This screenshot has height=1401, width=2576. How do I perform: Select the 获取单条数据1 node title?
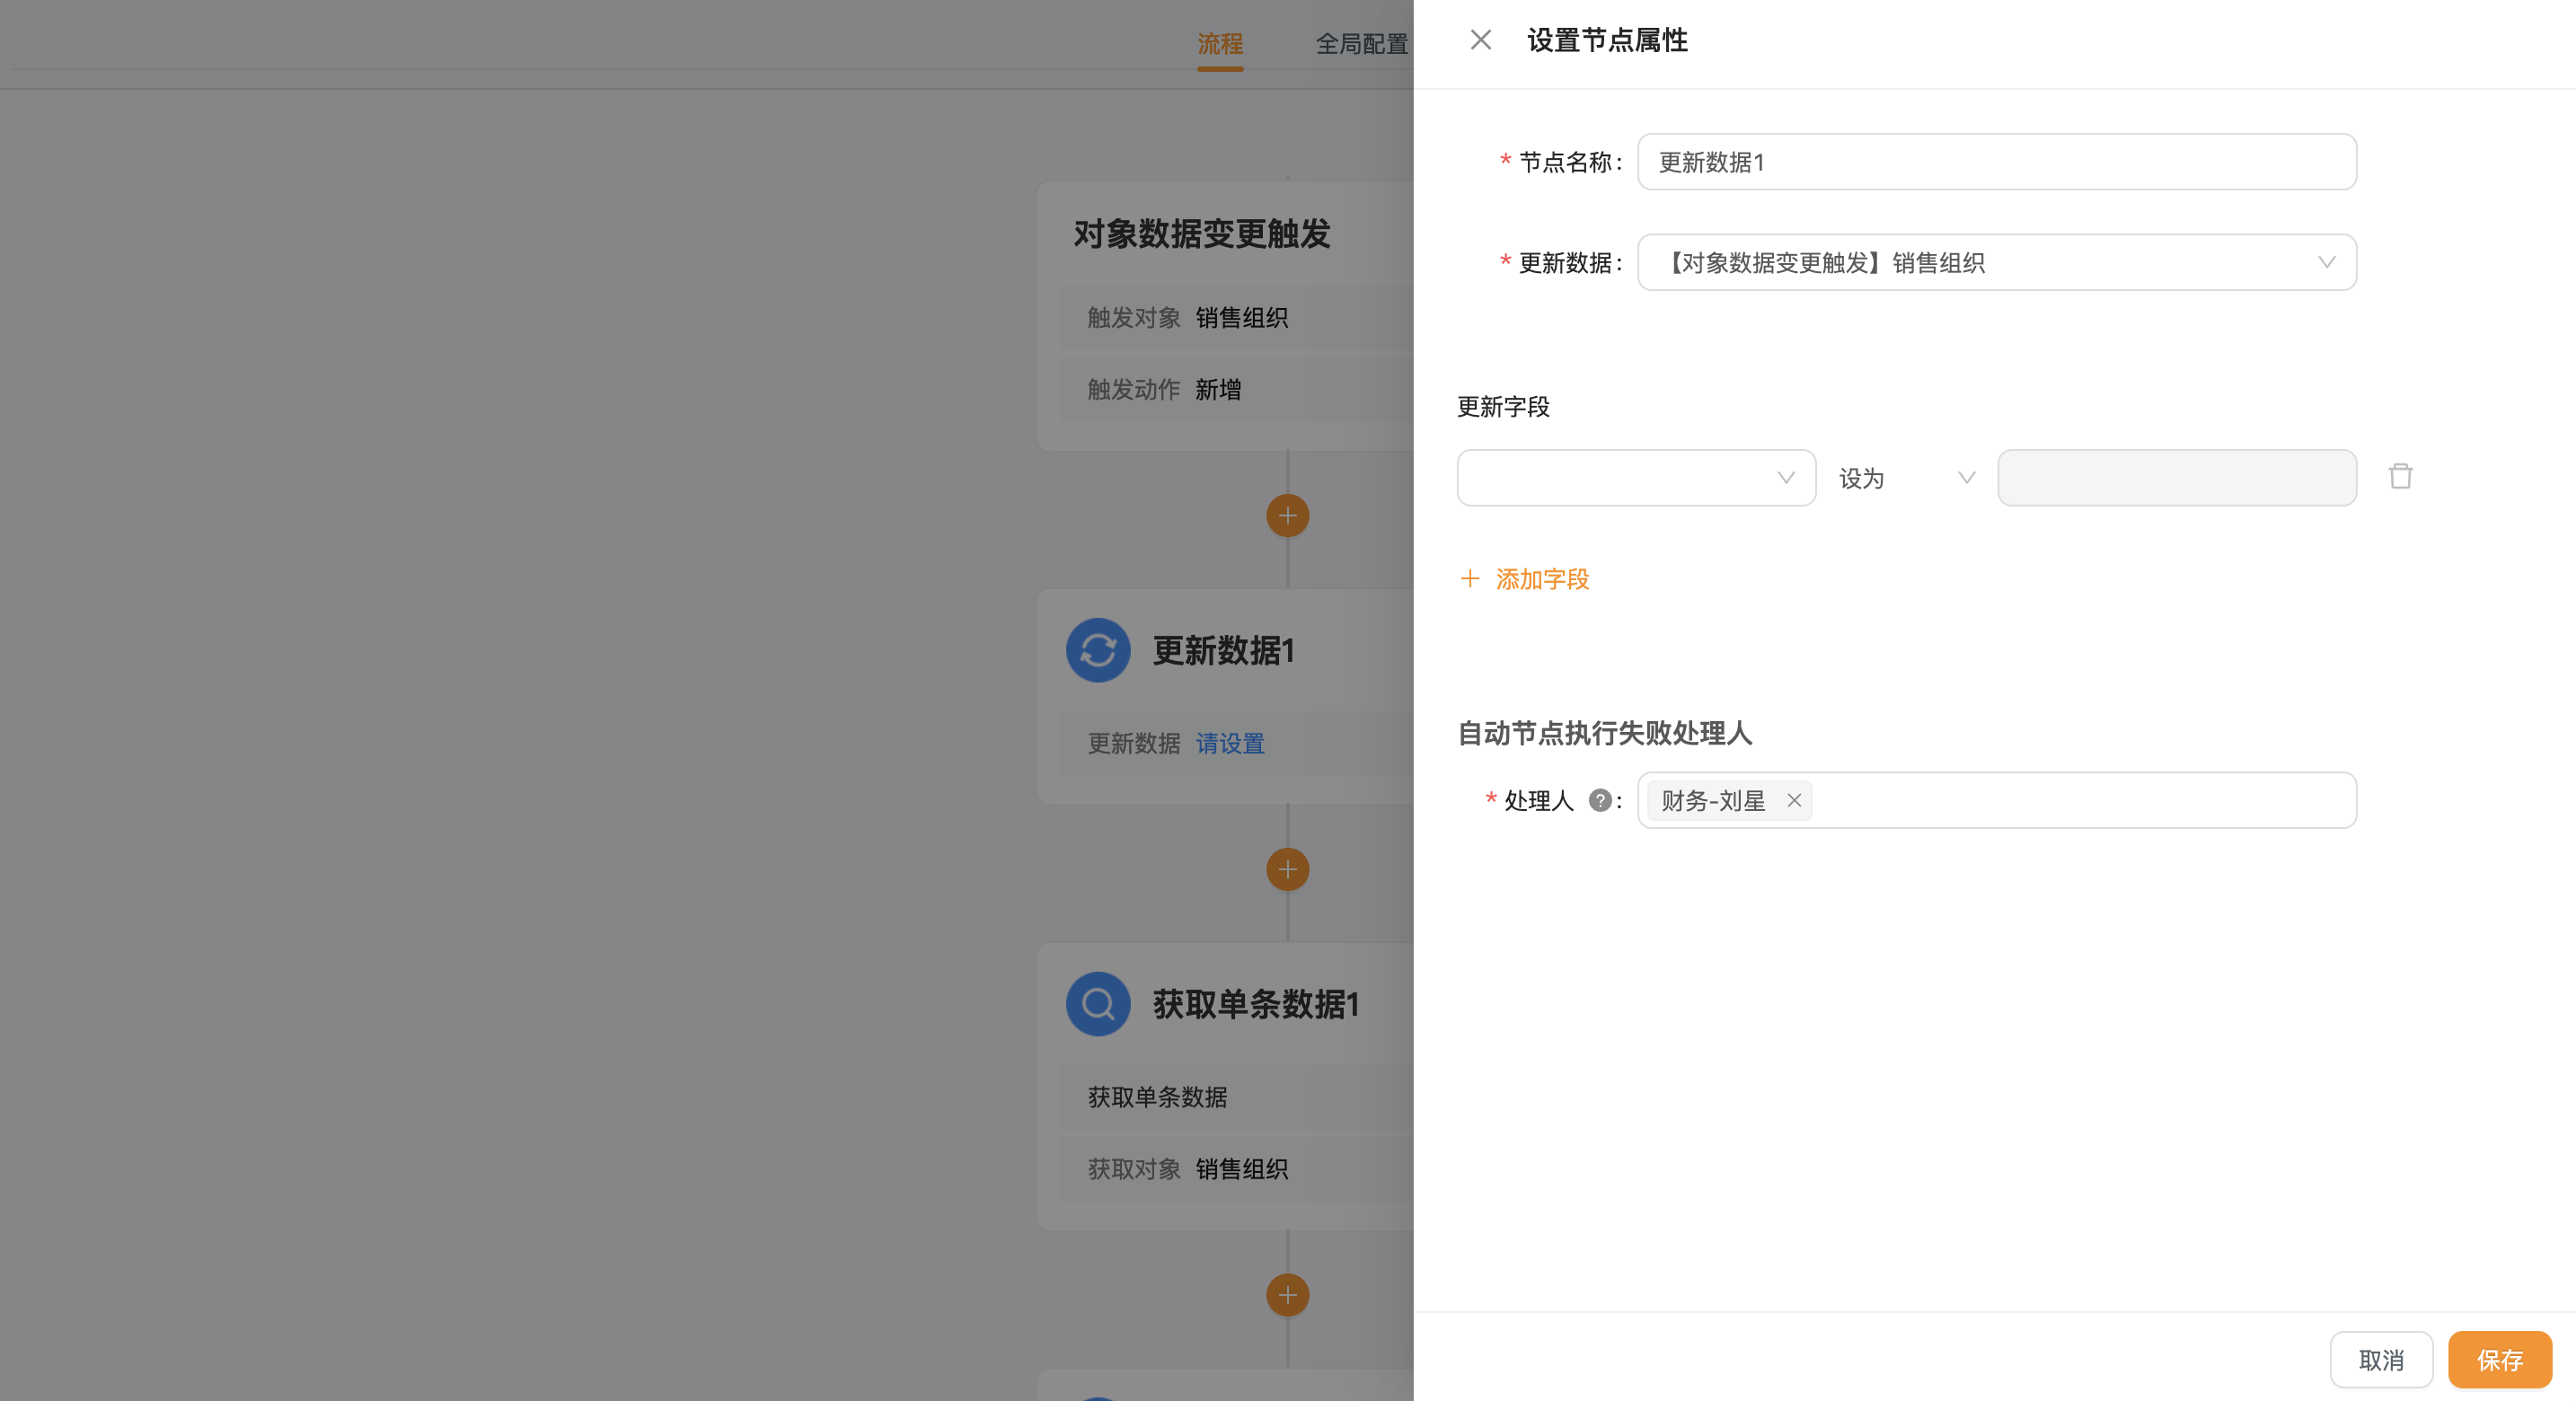(1256, 1004)
